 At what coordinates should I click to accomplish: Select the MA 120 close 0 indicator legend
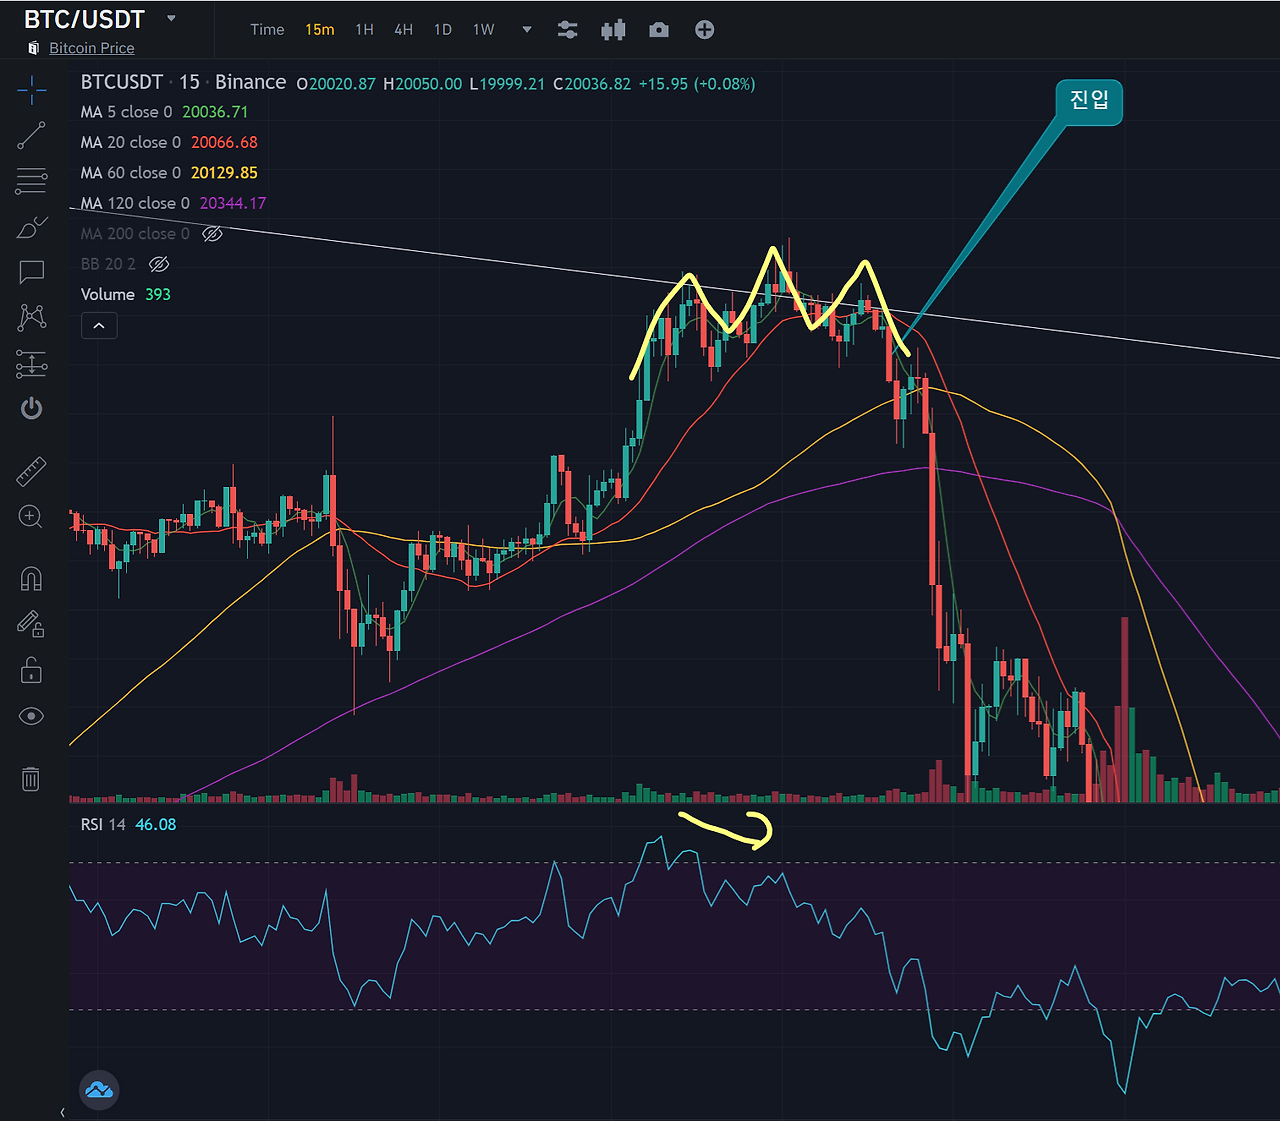coord(135,203)
